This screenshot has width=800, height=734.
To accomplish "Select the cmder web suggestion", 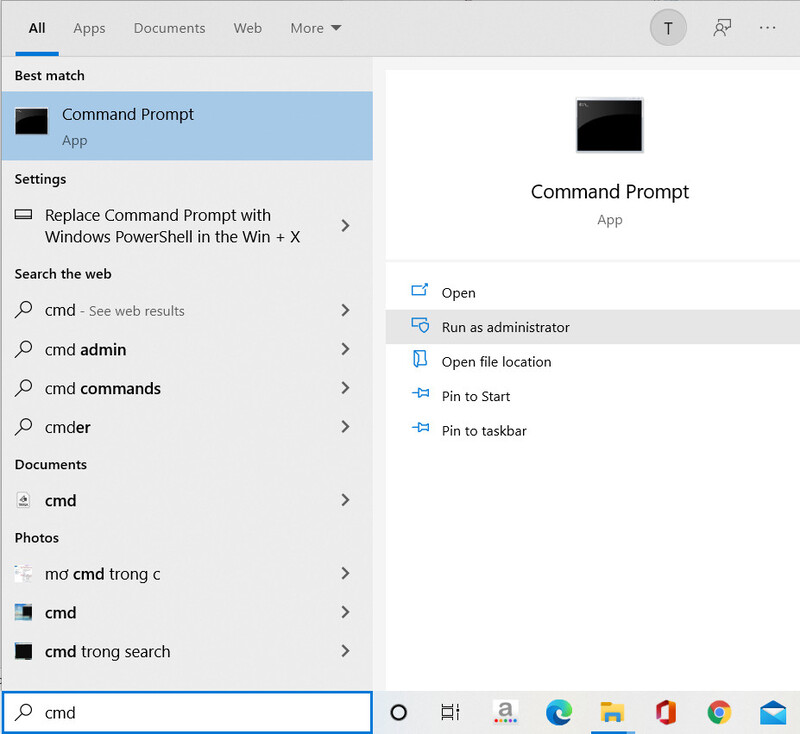I will (187, 427).
